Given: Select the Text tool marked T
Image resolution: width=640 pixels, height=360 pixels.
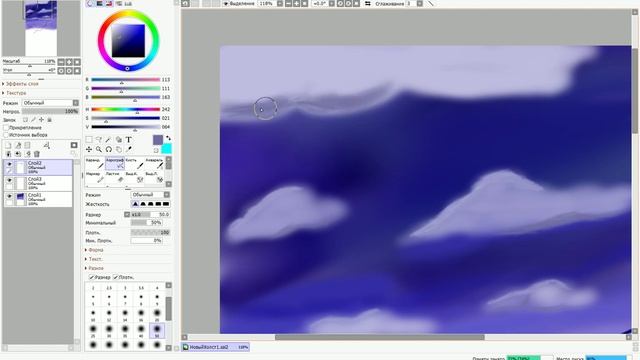Looking at the screenshot, I should click(x=129, y=140).
